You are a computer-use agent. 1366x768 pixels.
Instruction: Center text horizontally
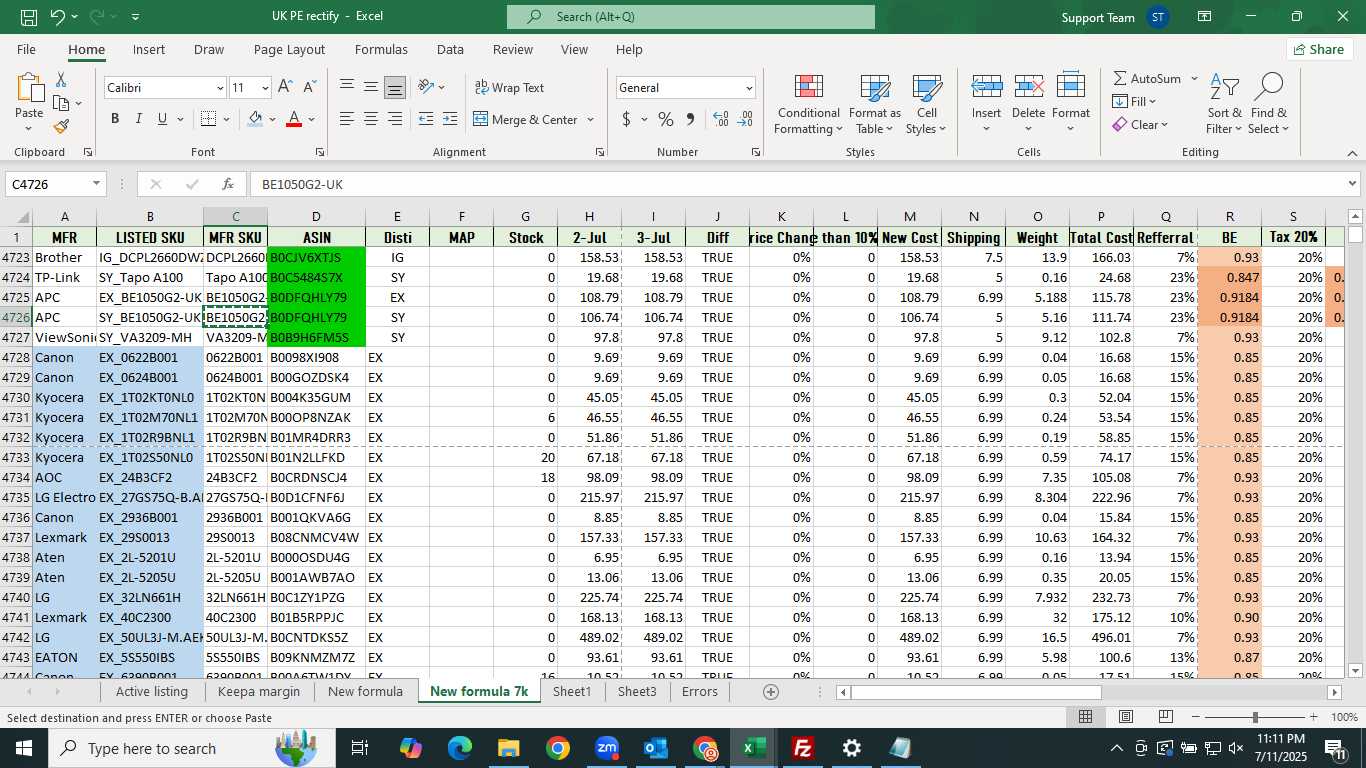coord(371,119)
